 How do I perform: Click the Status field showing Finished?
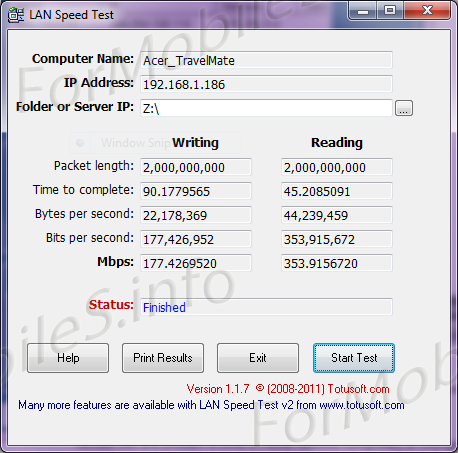pos(266,307)
